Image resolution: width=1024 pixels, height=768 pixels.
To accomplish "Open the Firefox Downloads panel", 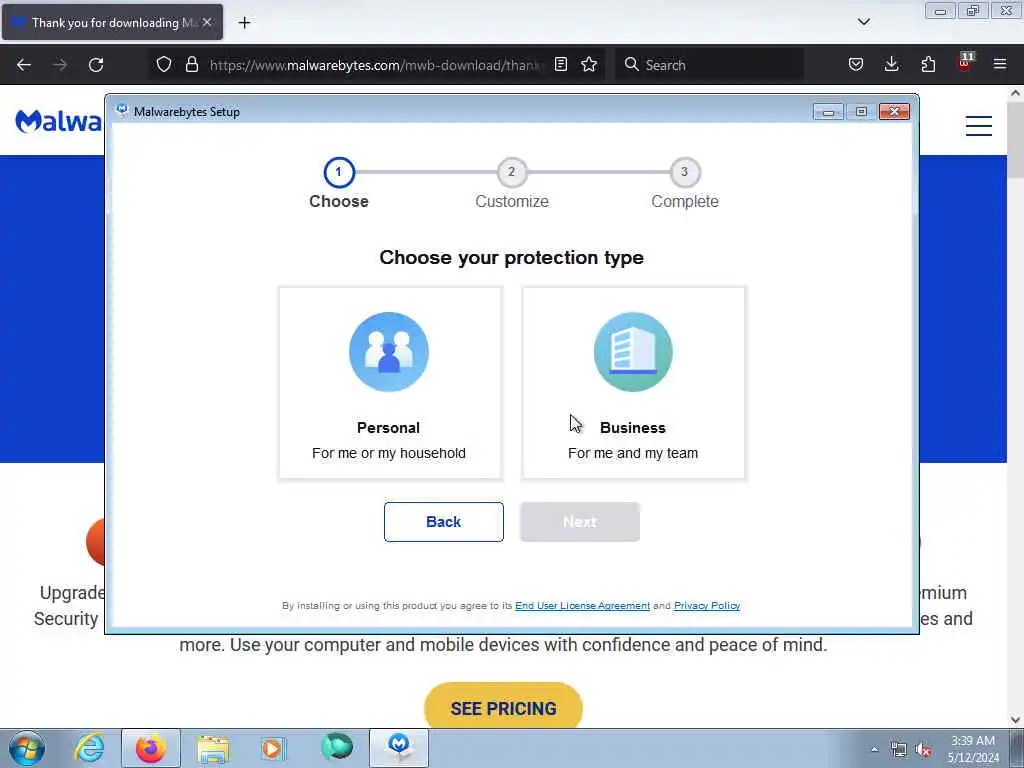I will 891,64.
